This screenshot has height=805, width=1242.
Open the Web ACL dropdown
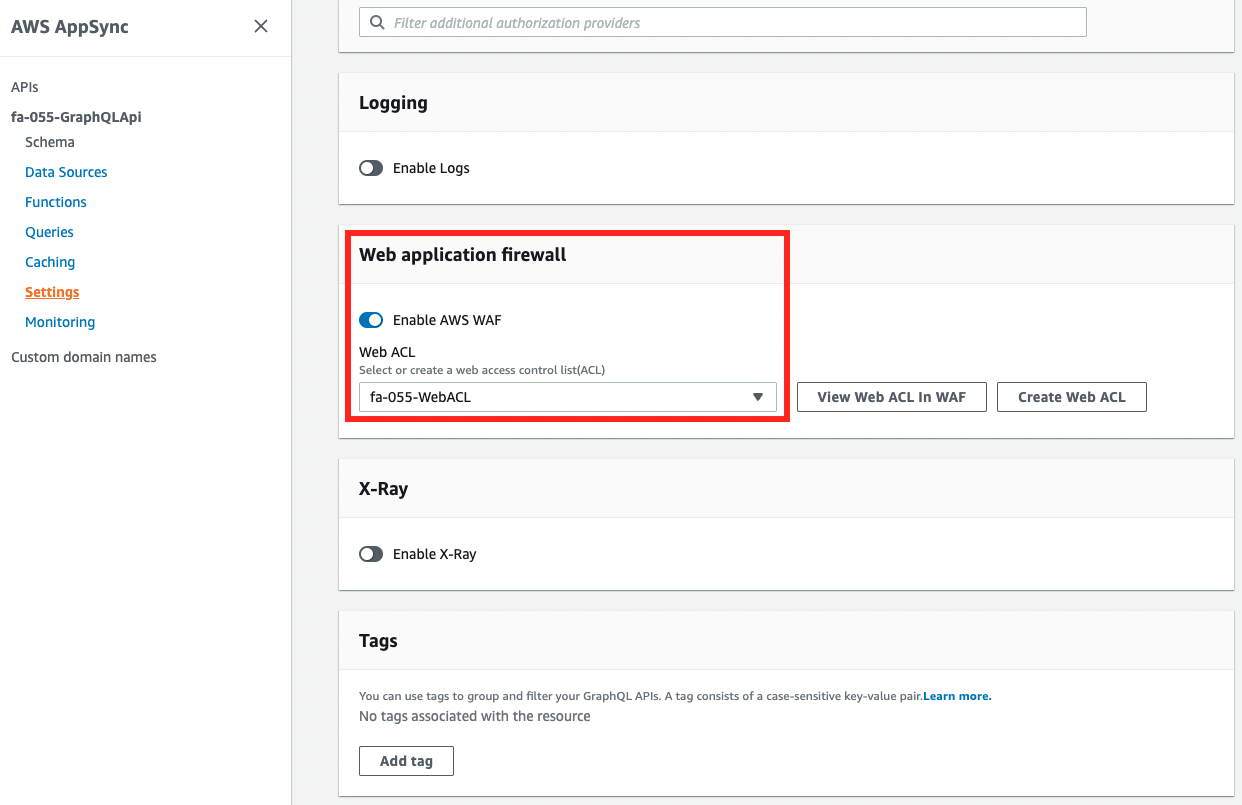point(758,397)
